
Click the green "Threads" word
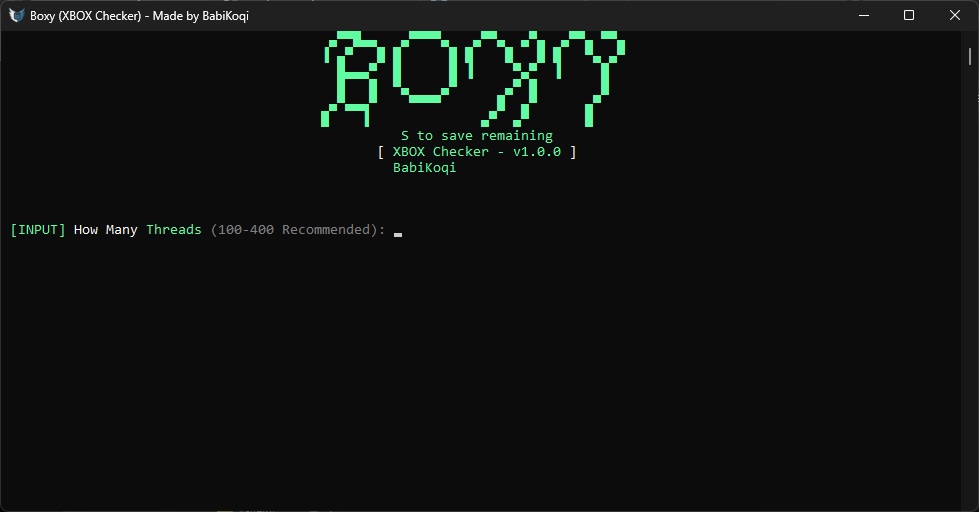pos(174,230)
